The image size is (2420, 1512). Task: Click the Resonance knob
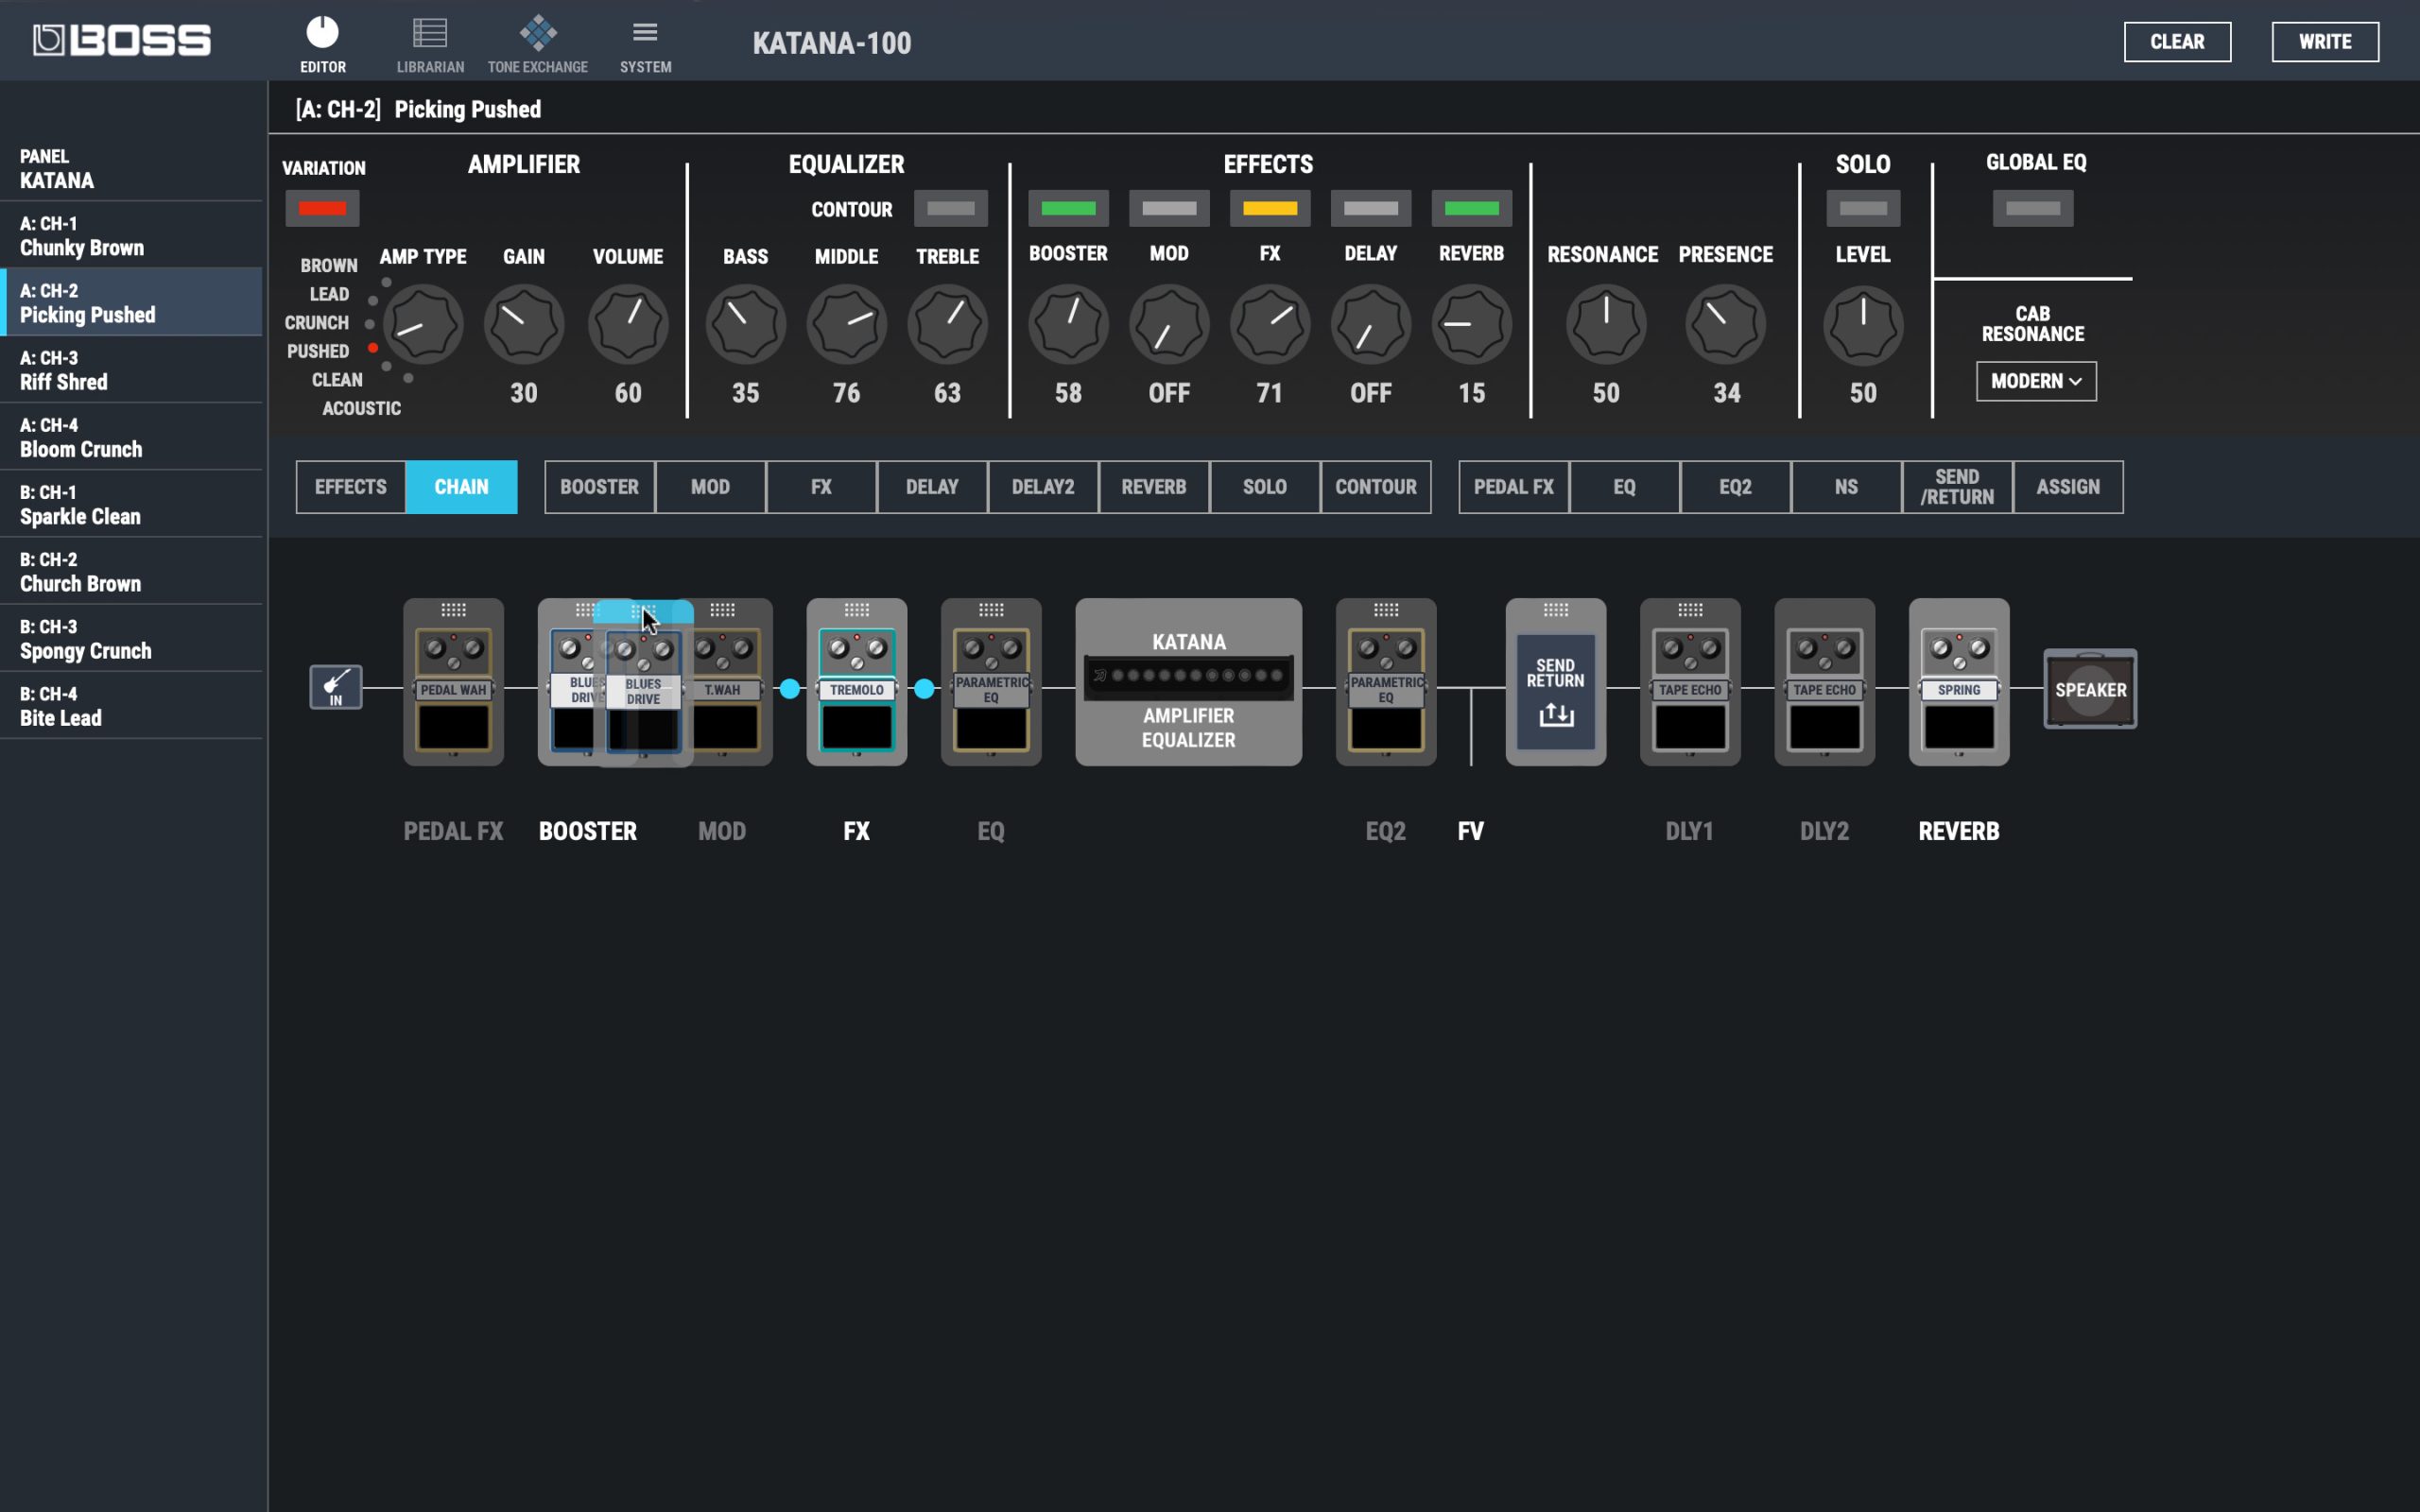pyautogui.click(x=1606, y=324)
